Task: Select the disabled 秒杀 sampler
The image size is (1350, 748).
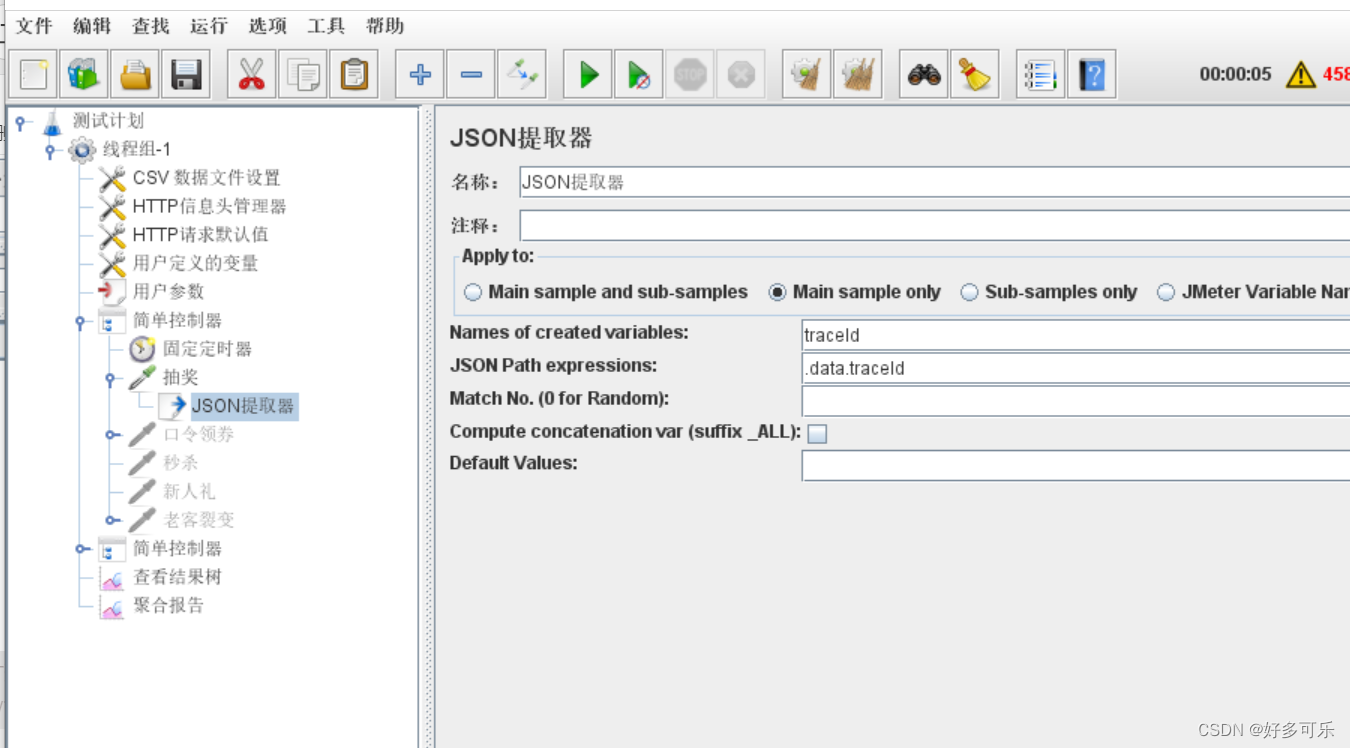Action: click(x=181, y=463)
